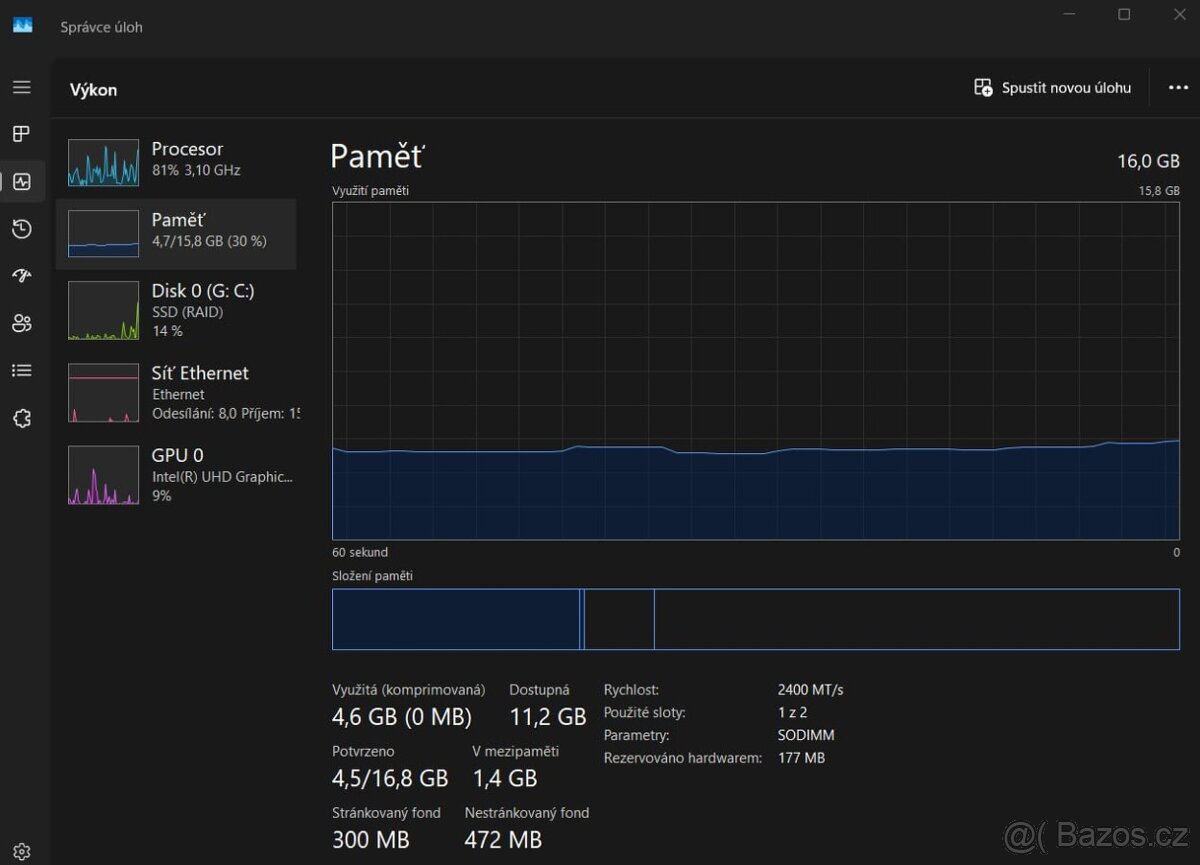This screenshot has width=1200, height=865.
Task: Click the memory composition bar
Action: (755, 619)
